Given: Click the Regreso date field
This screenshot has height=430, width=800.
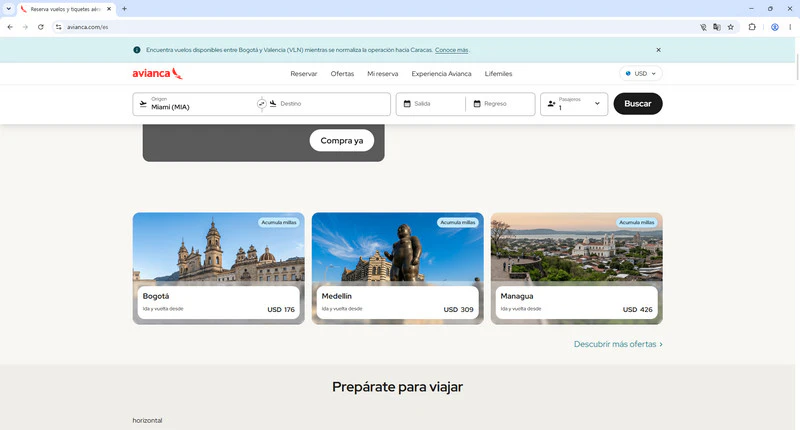Looking at the screenshot, I should click(501, 104).
